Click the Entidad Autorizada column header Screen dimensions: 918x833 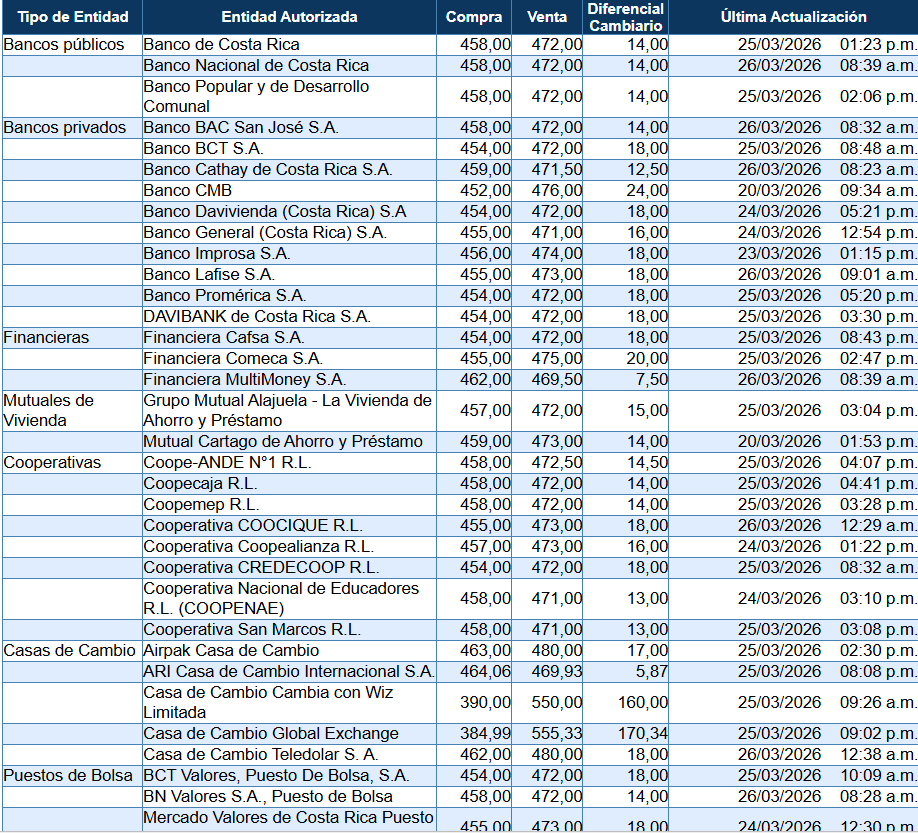coord(289,17)
